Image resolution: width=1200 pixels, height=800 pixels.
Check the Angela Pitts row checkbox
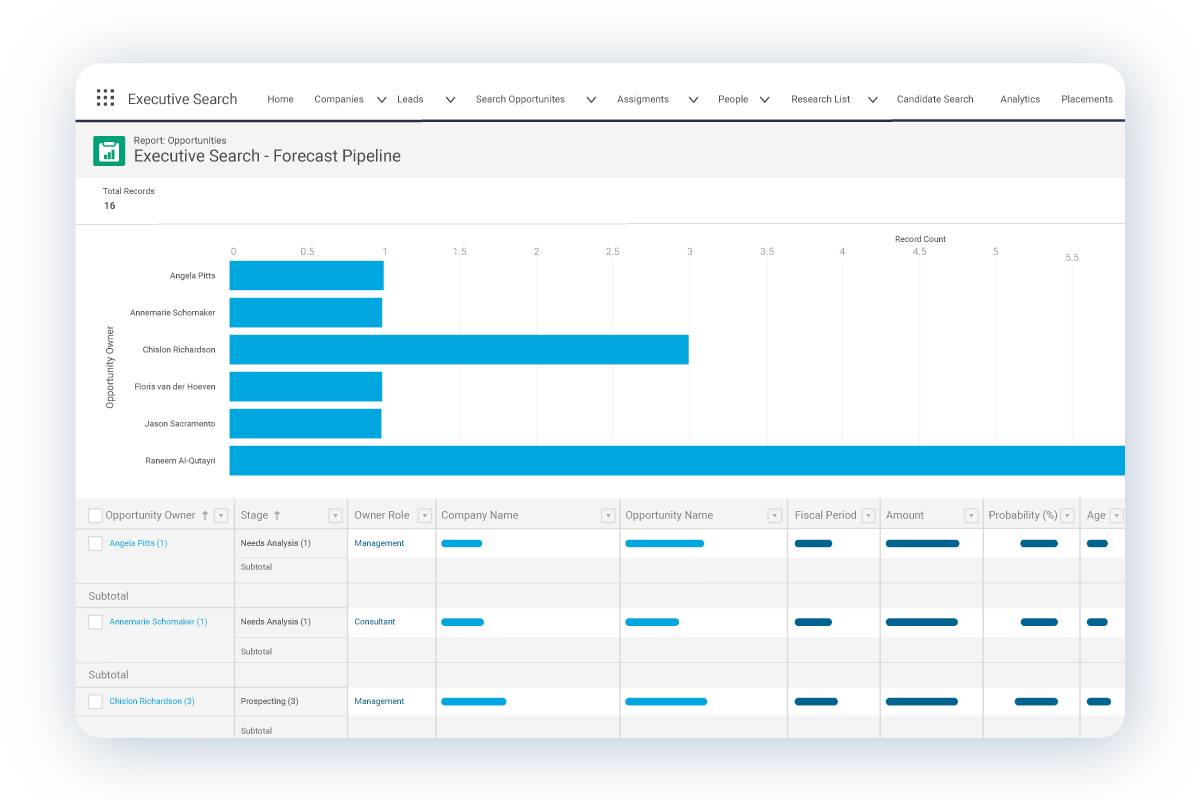[95, 544]
